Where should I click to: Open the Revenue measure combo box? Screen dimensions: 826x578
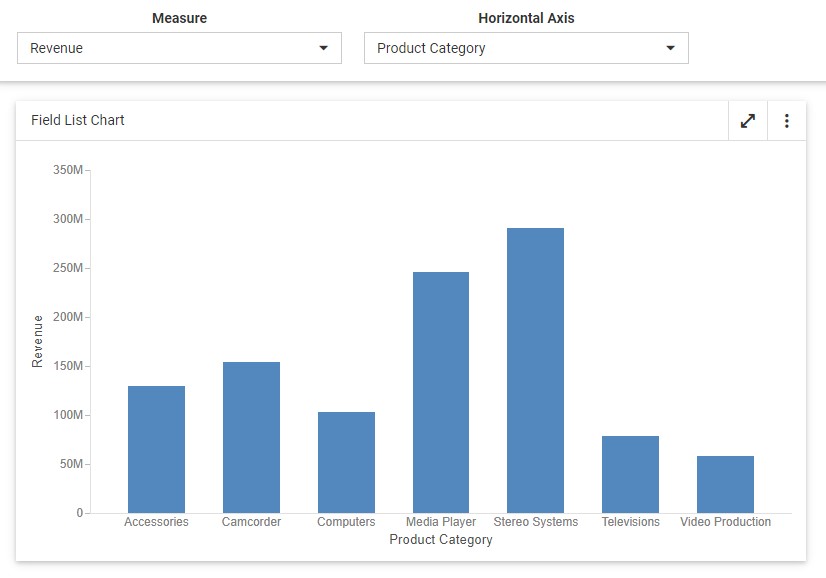[170, 48]
